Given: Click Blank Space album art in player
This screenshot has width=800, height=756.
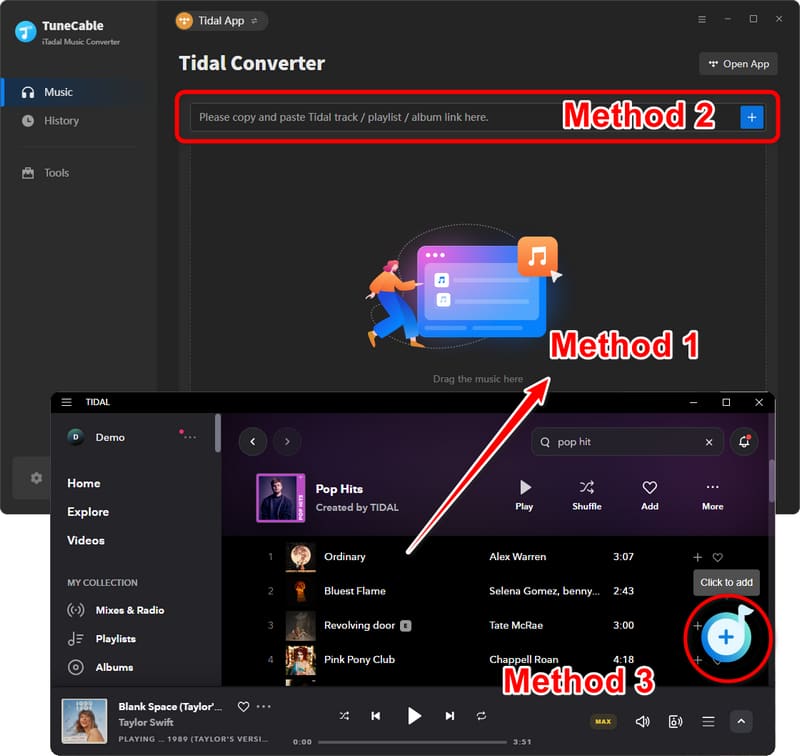Looking at the screenshot, I should pyautogui.click(x=84, y=721).
